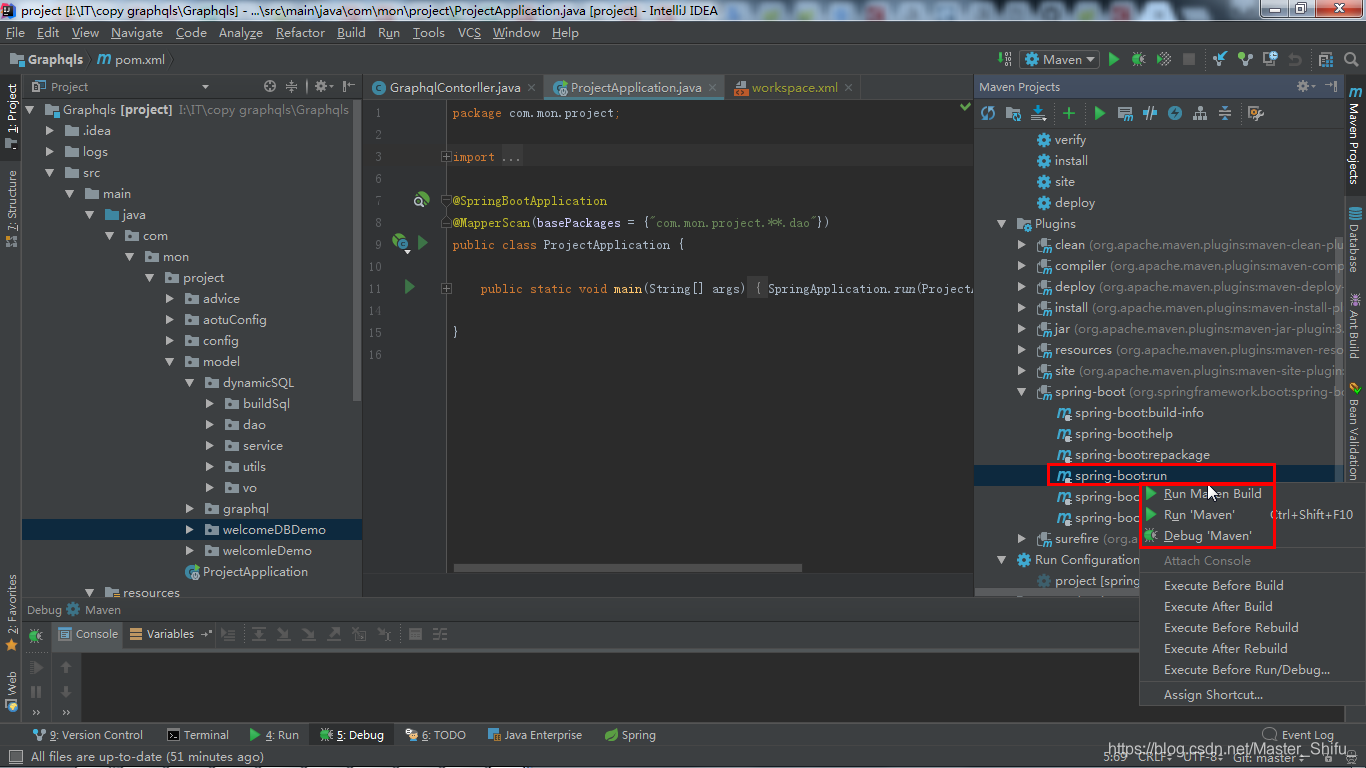Reimport all Maven projects icon
The height and width of the screenshot is (768, 1366).
(988, 113)
